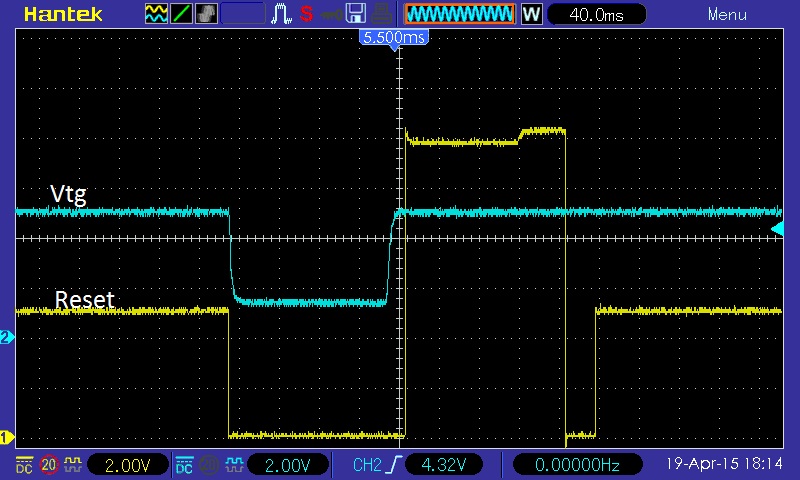
Task: Toggle the CH1 DC coupling indicator
Action: [x=24, y=465]
